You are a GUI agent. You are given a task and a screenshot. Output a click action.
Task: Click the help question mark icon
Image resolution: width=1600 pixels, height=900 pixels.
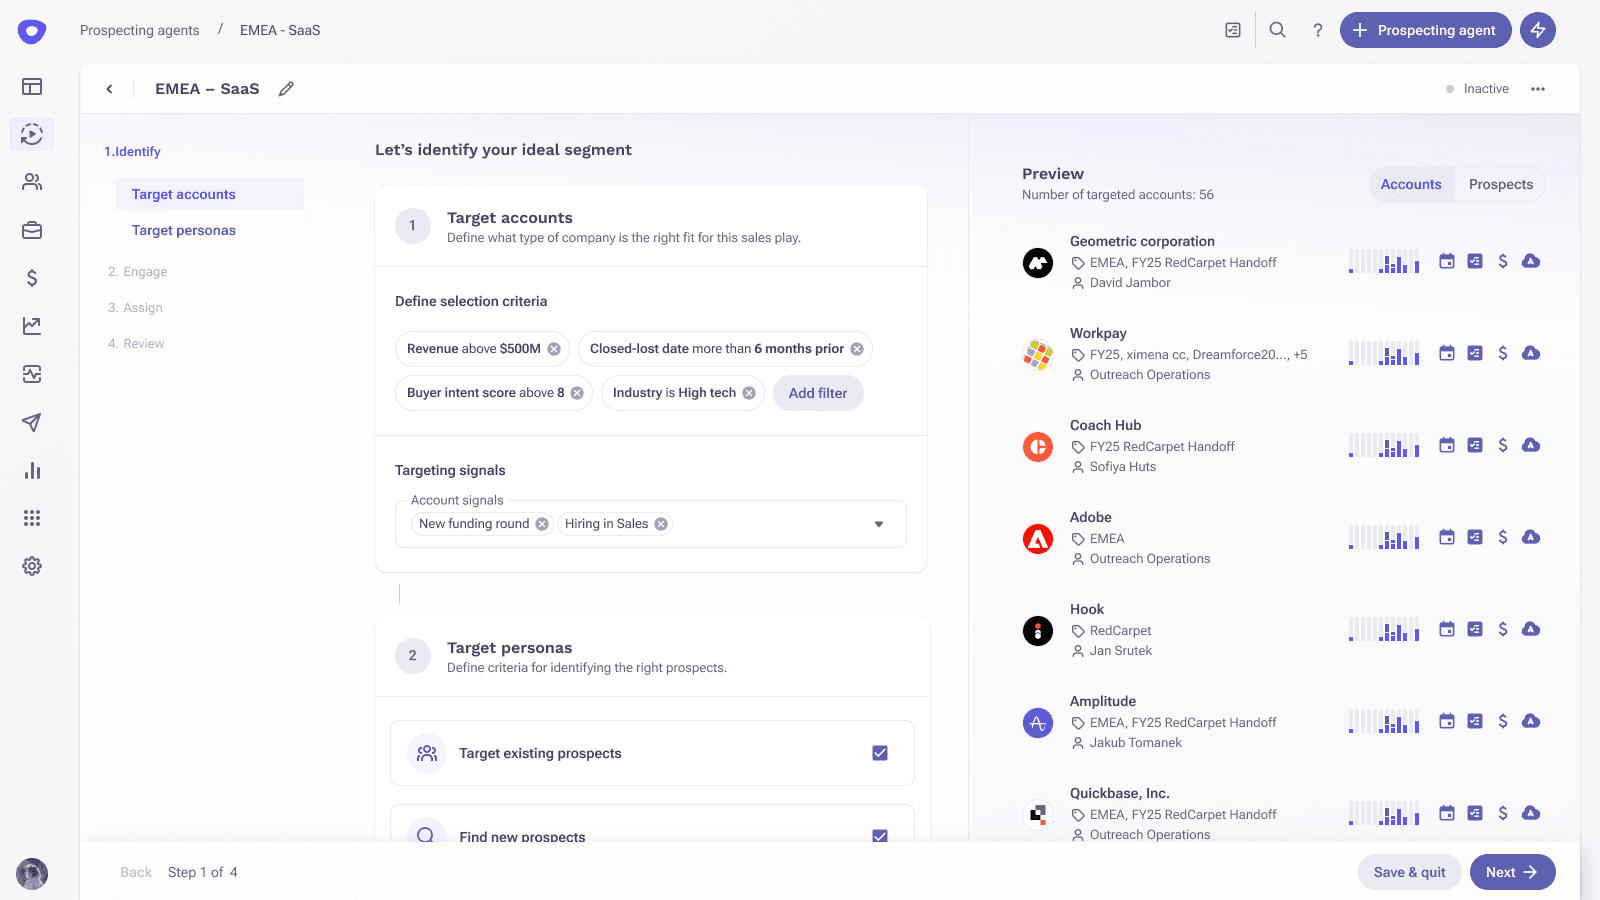click(1317, 30)
